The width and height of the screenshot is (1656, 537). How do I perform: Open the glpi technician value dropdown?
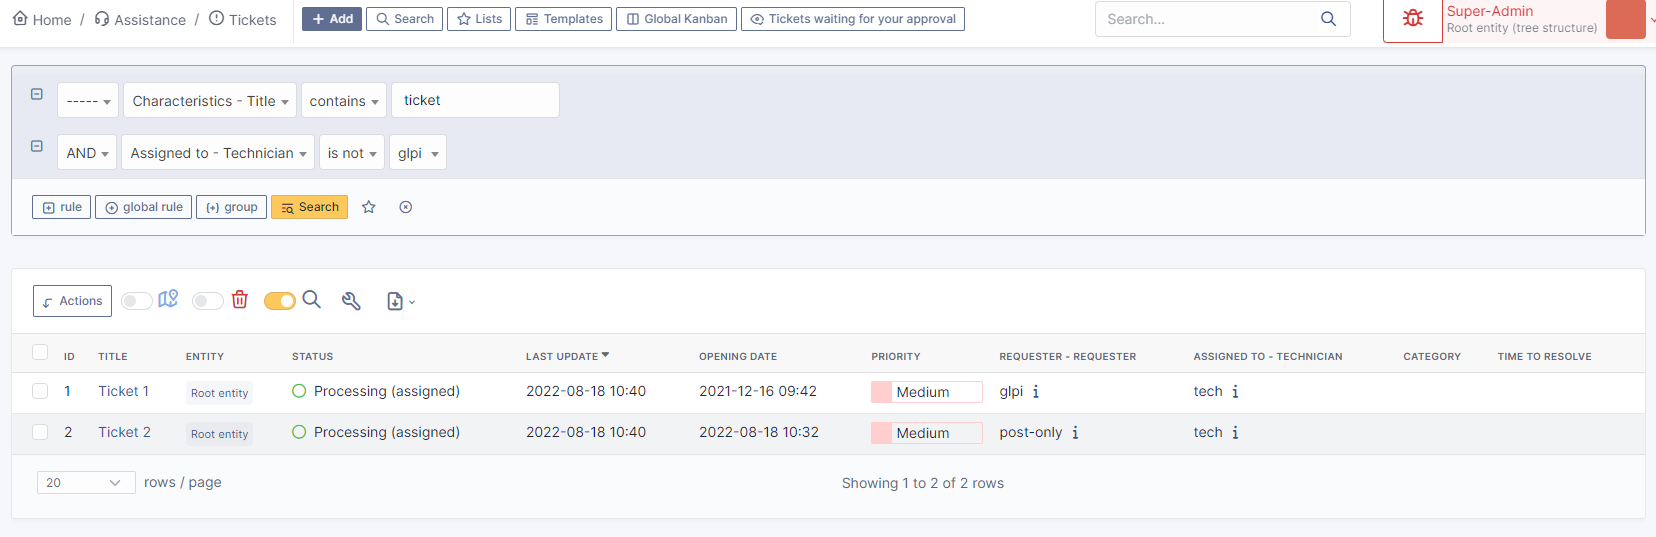pyautogui.click(x=418, y=153)
